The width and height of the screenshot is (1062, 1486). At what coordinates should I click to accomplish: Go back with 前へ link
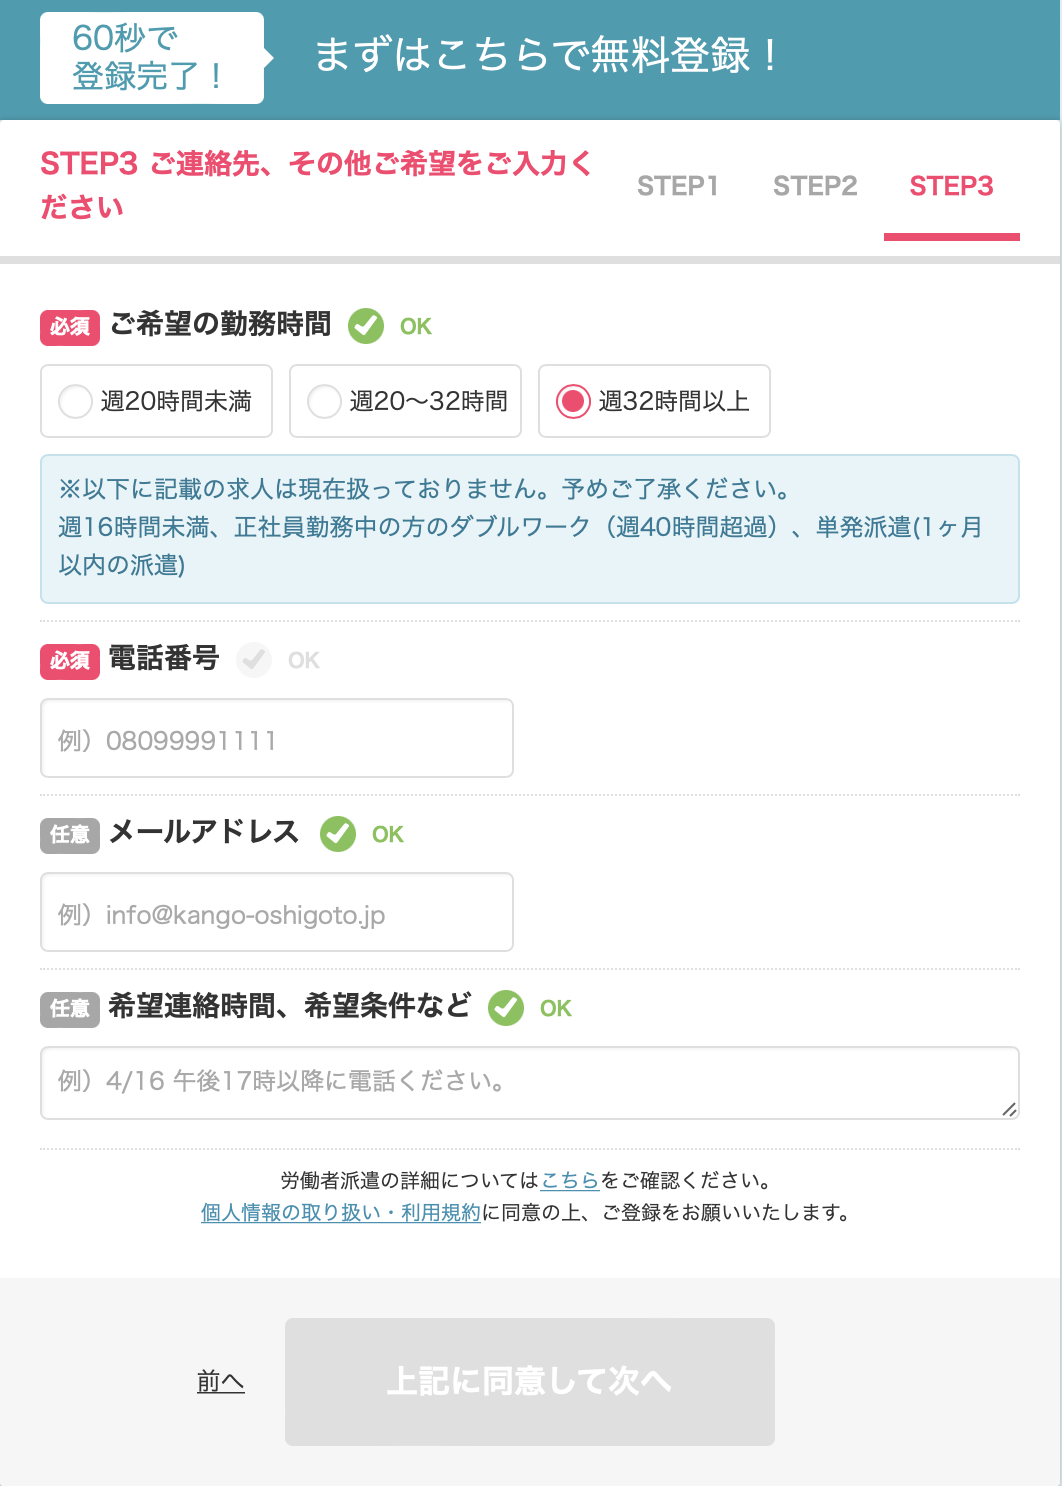click(221, 1382)
